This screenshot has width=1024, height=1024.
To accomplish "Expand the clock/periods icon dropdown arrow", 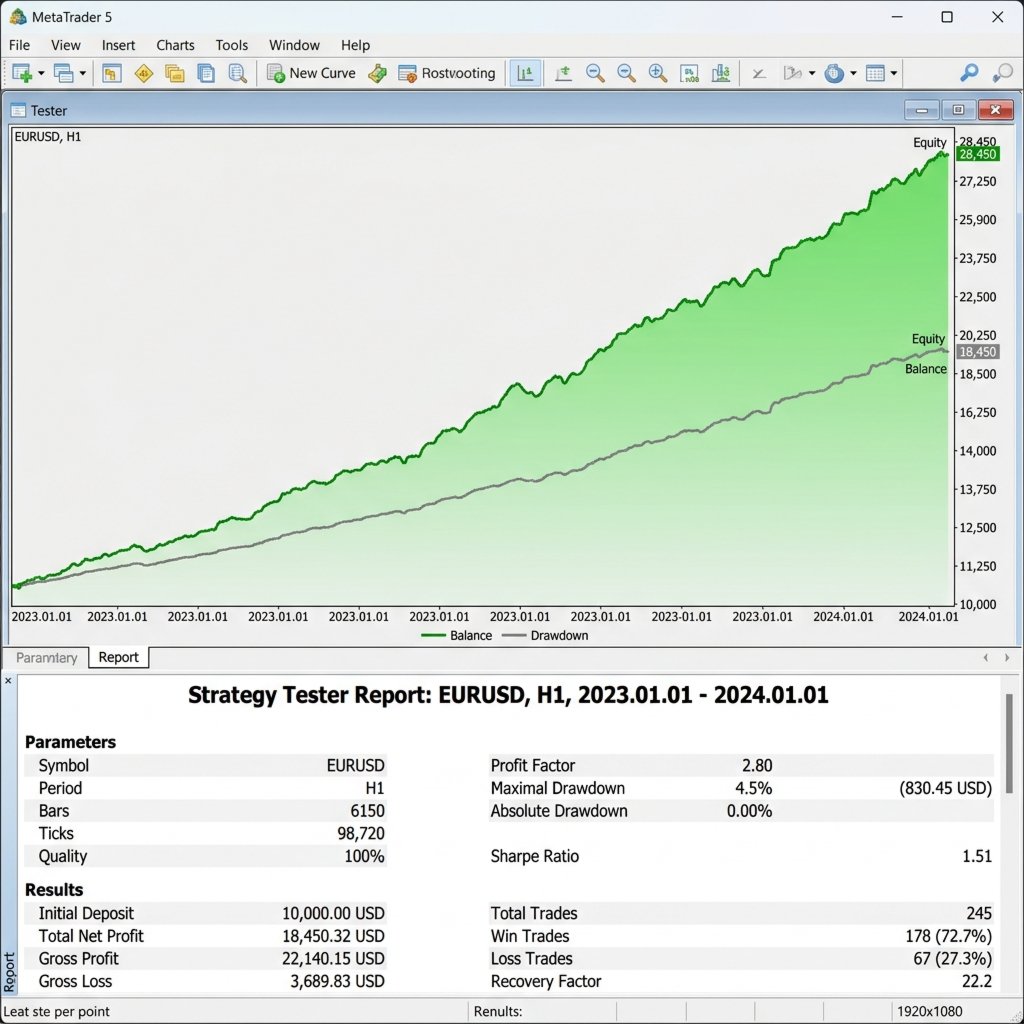I will coord(853,73).
